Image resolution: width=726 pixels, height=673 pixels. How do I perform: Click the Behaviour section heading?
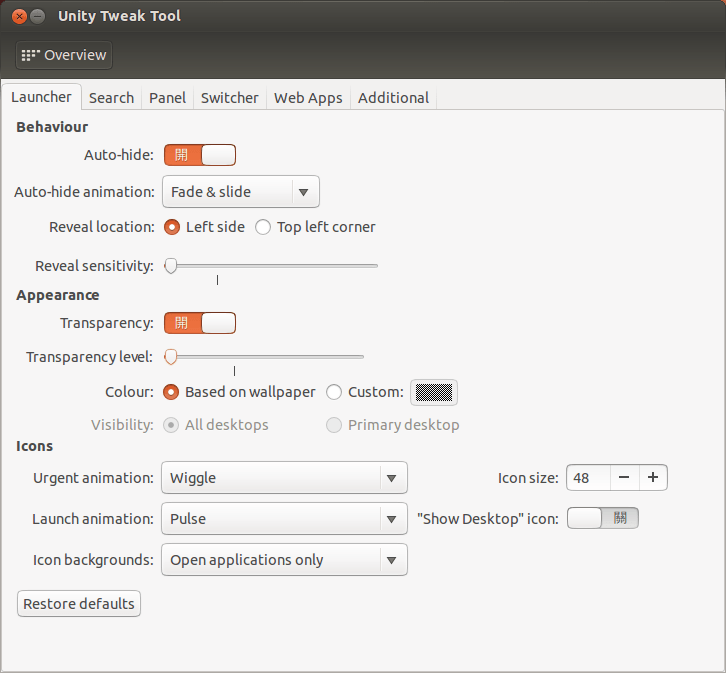point(52,127)
